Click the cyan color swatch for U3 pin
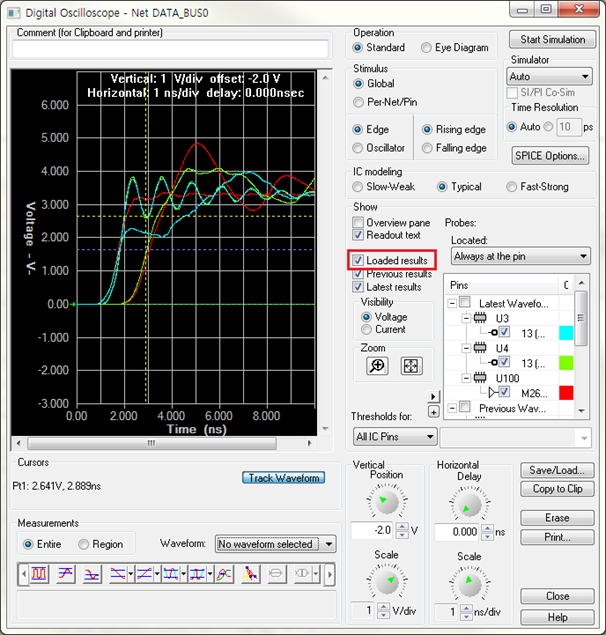The height and width of the screenshot is (635, 606). pyautogui.click(x=566, y=332)
